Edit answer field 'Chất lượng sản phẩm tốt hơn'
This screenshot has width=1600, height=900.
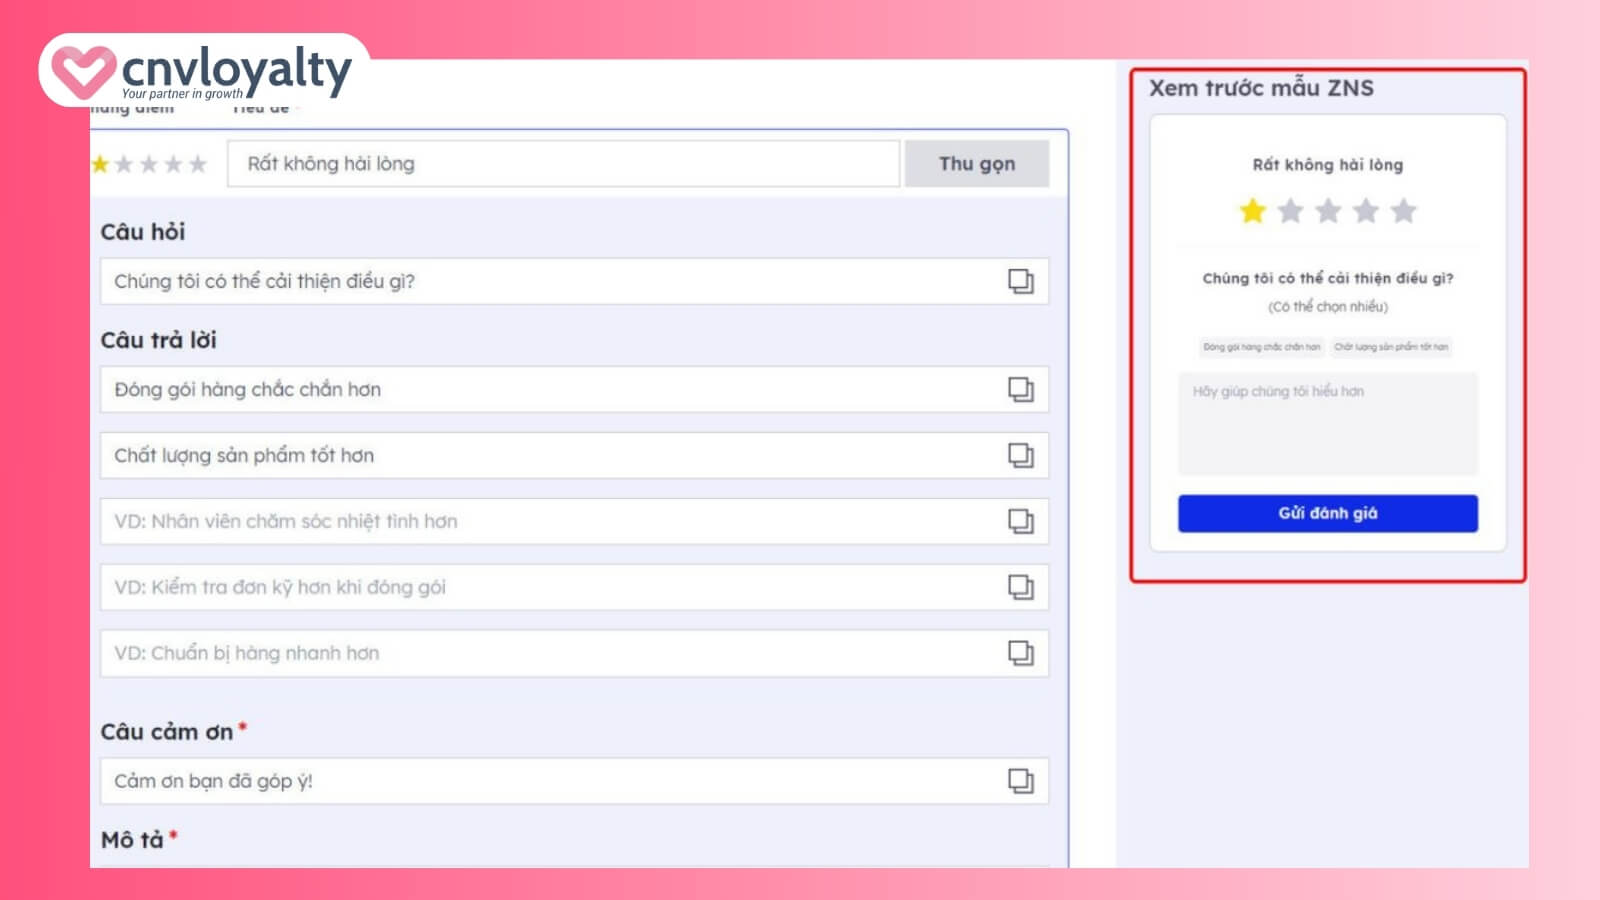pyautogui.click(x=574, y=455)
